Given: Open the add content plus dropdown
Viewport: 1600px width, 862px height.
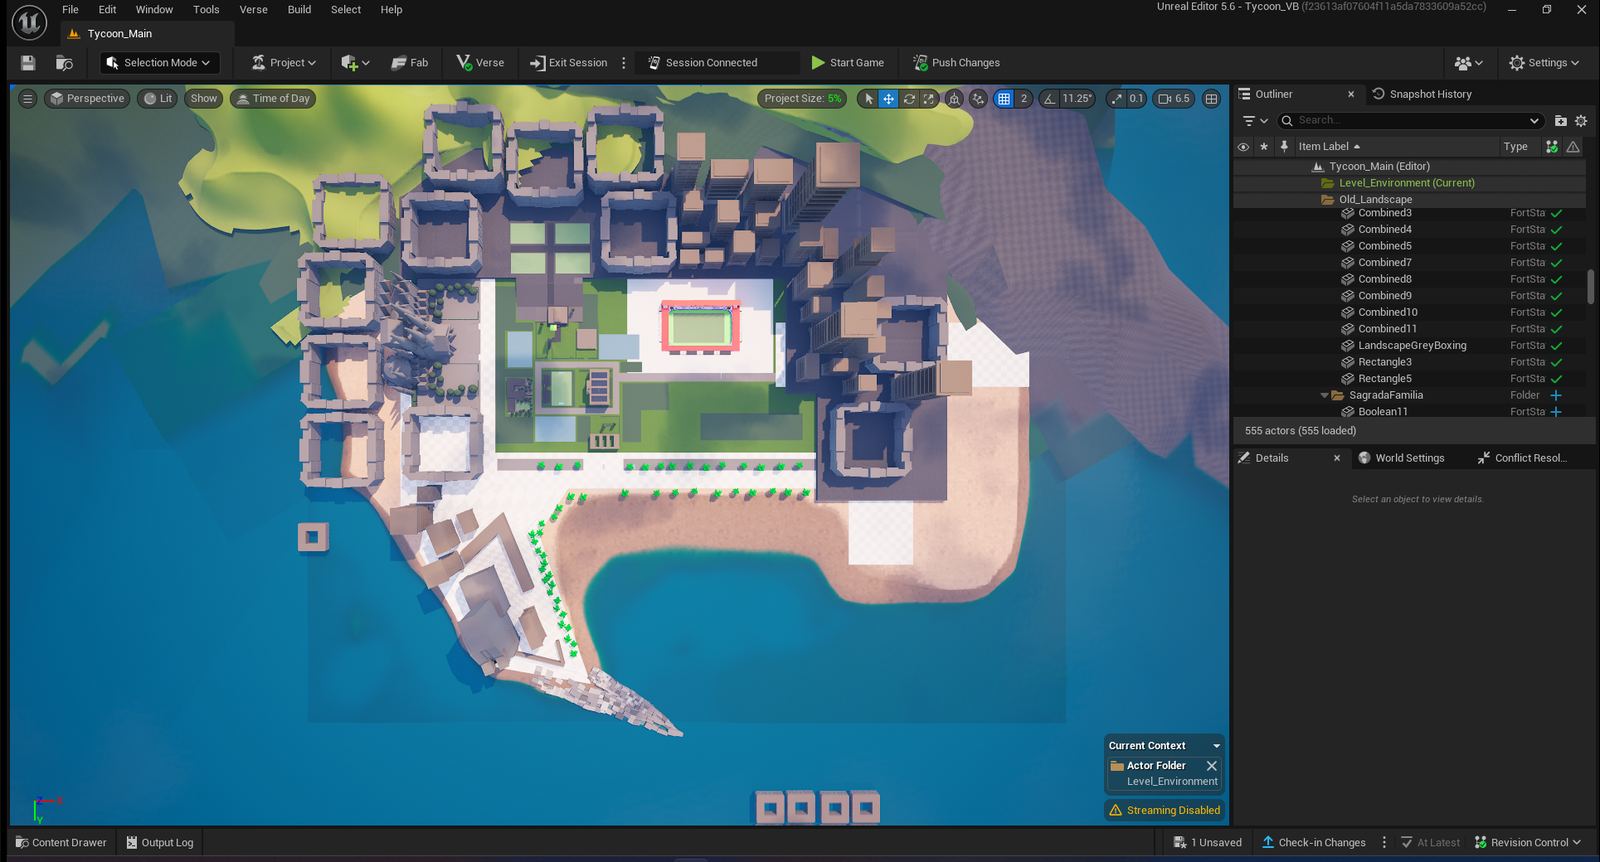Looking at the screenshot, I should [355, 63].
